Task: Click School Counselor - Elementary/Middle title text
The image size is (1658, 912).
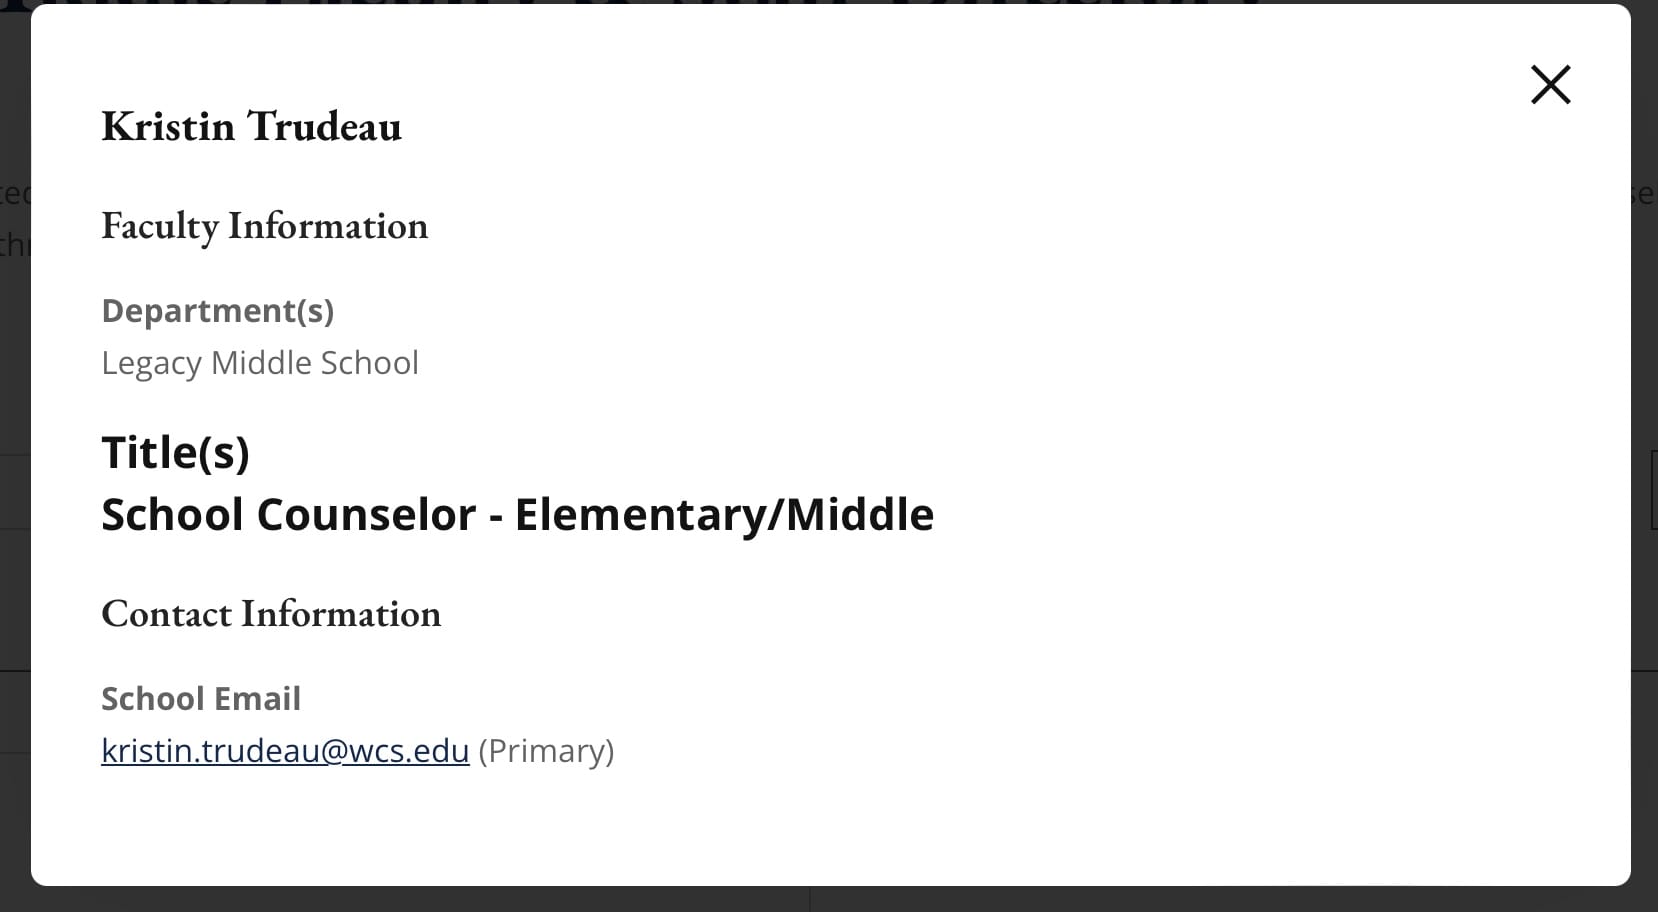Action: tap(517, 515)
